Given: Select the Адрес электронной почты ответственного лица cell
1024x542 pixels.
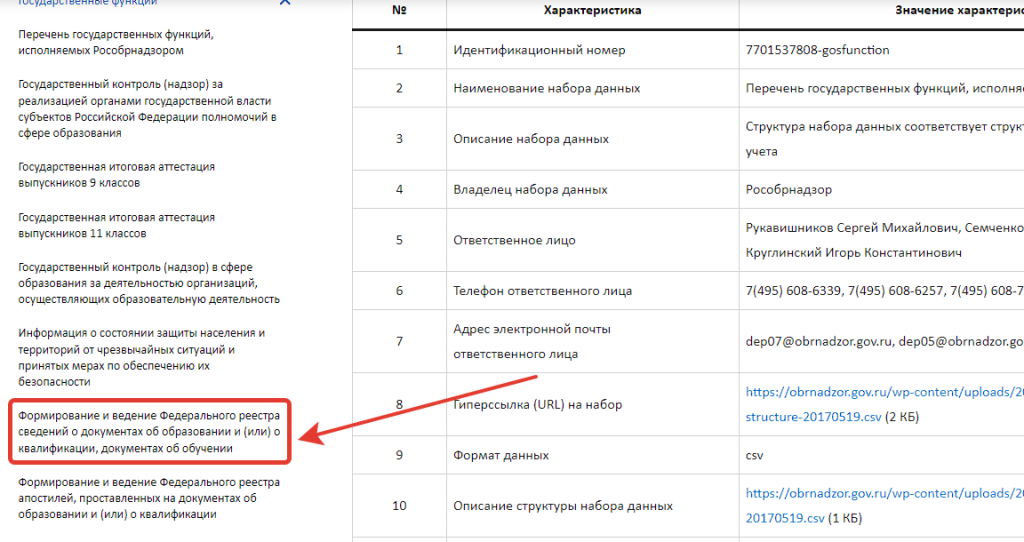Looking at the screenshot, I should pyautogui.click(x=592, y=342).
